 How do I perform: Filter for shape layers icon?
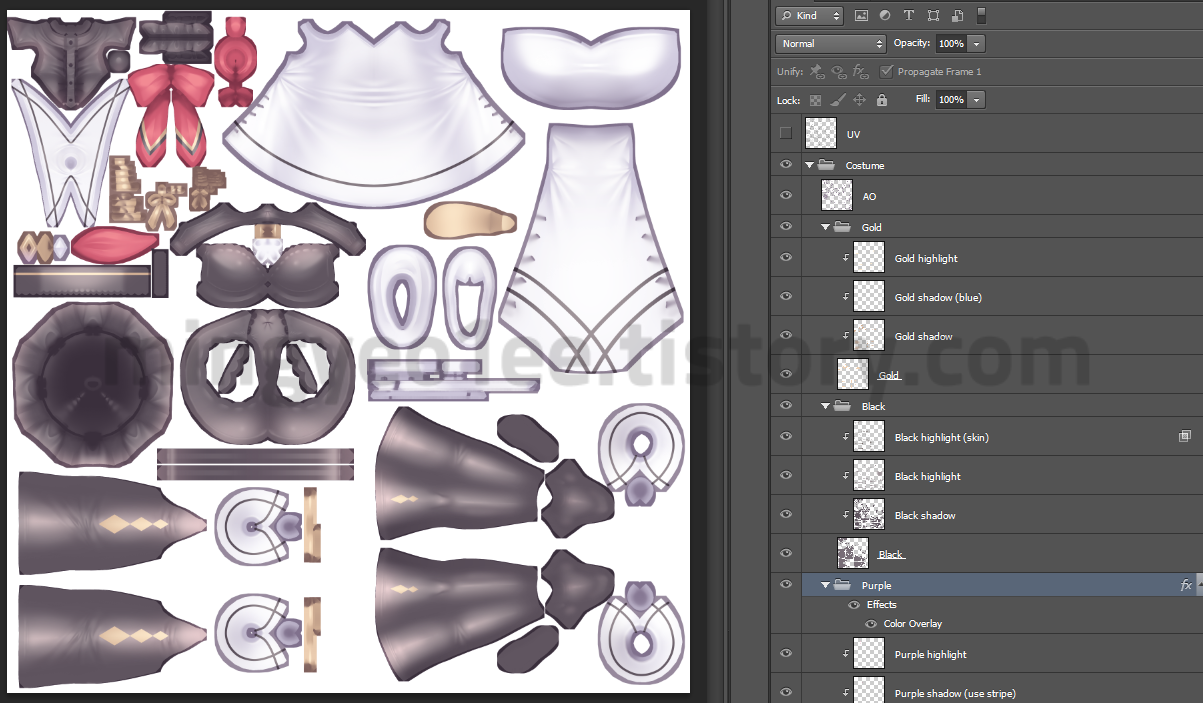pos(933,15)
